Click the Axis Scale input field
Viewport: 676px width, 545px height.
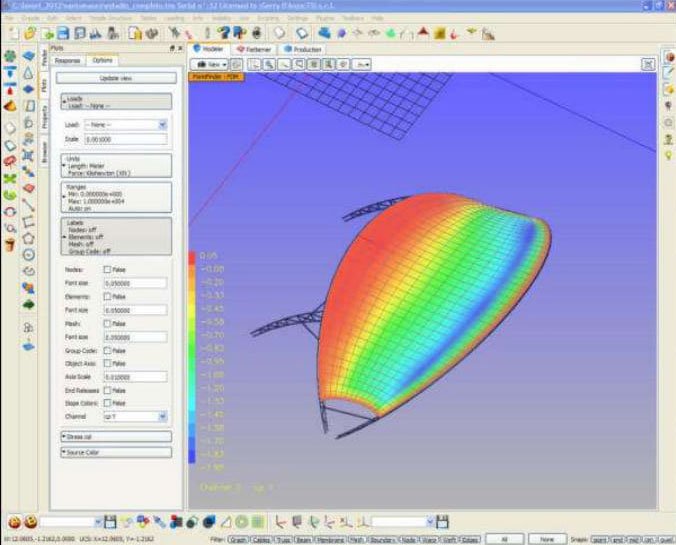133,376
